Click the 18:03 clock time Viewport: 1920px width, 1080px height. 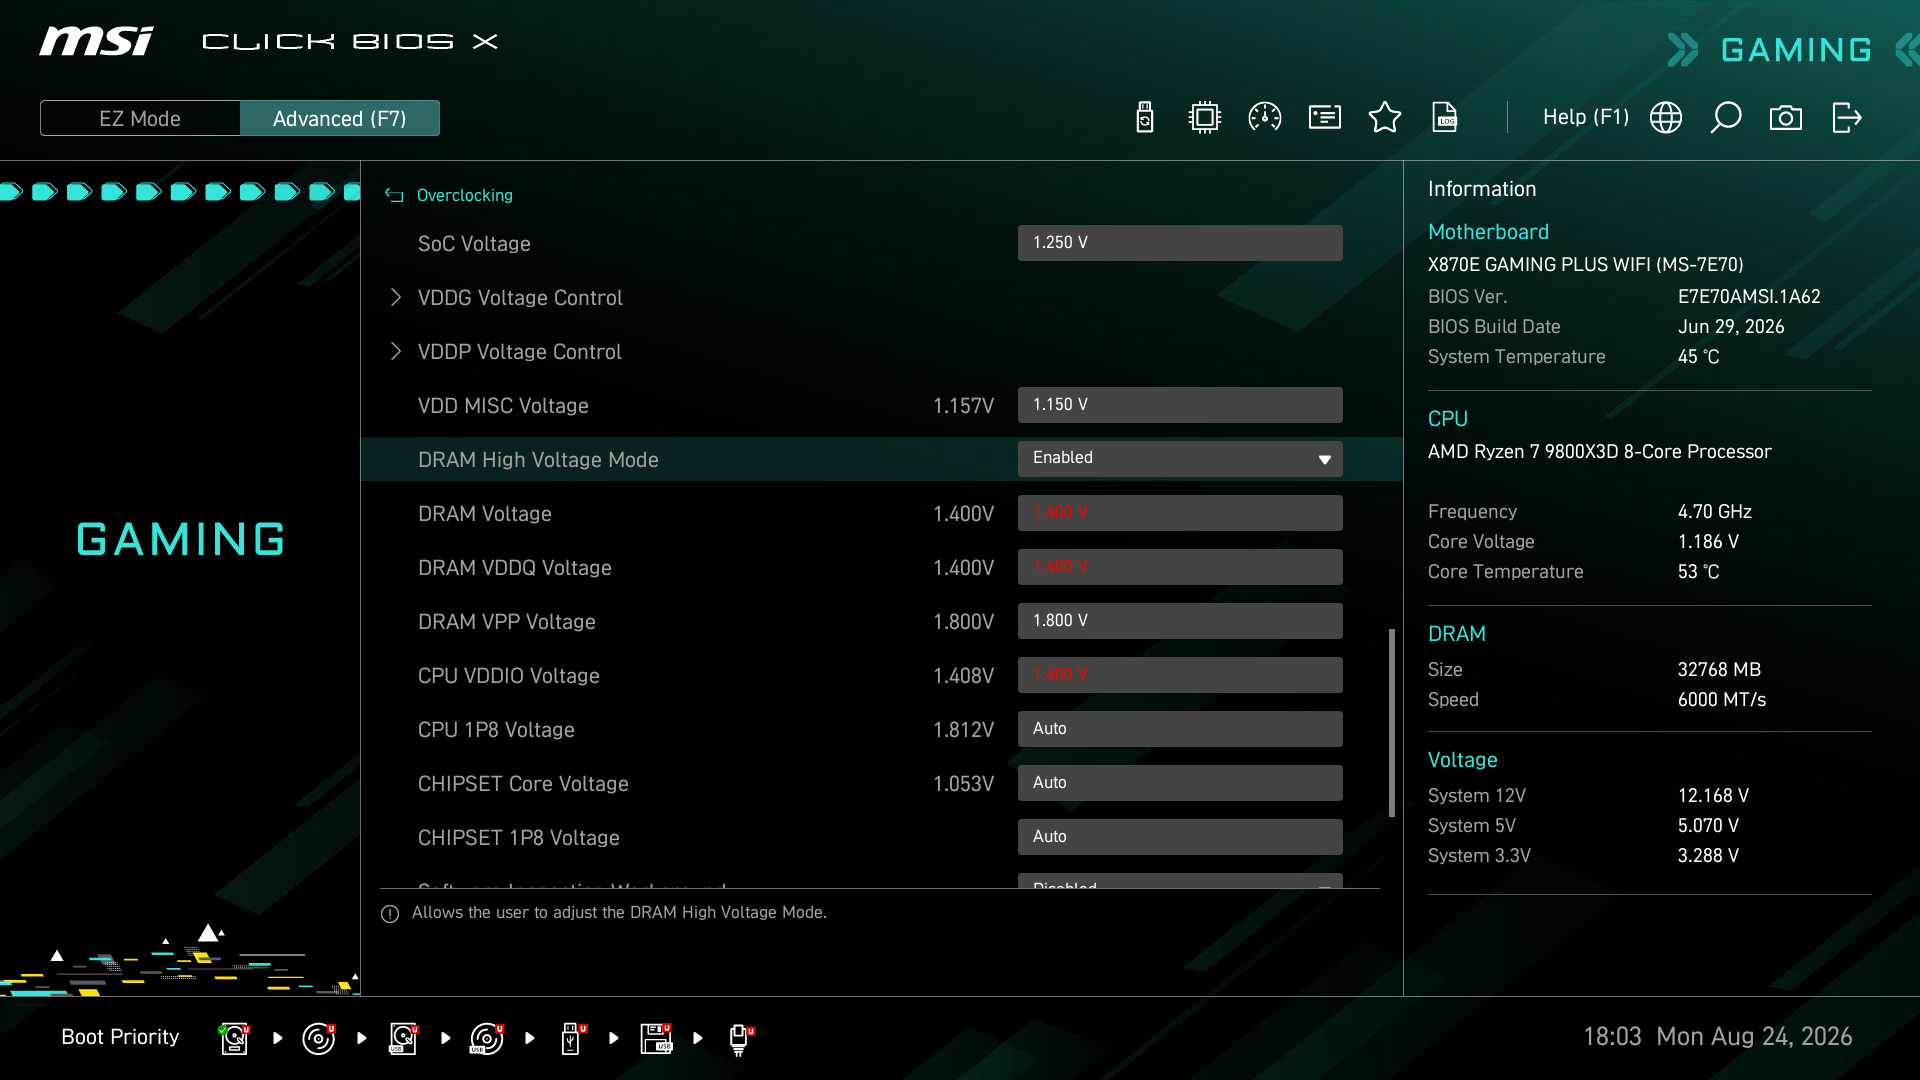point(1612,1037)
